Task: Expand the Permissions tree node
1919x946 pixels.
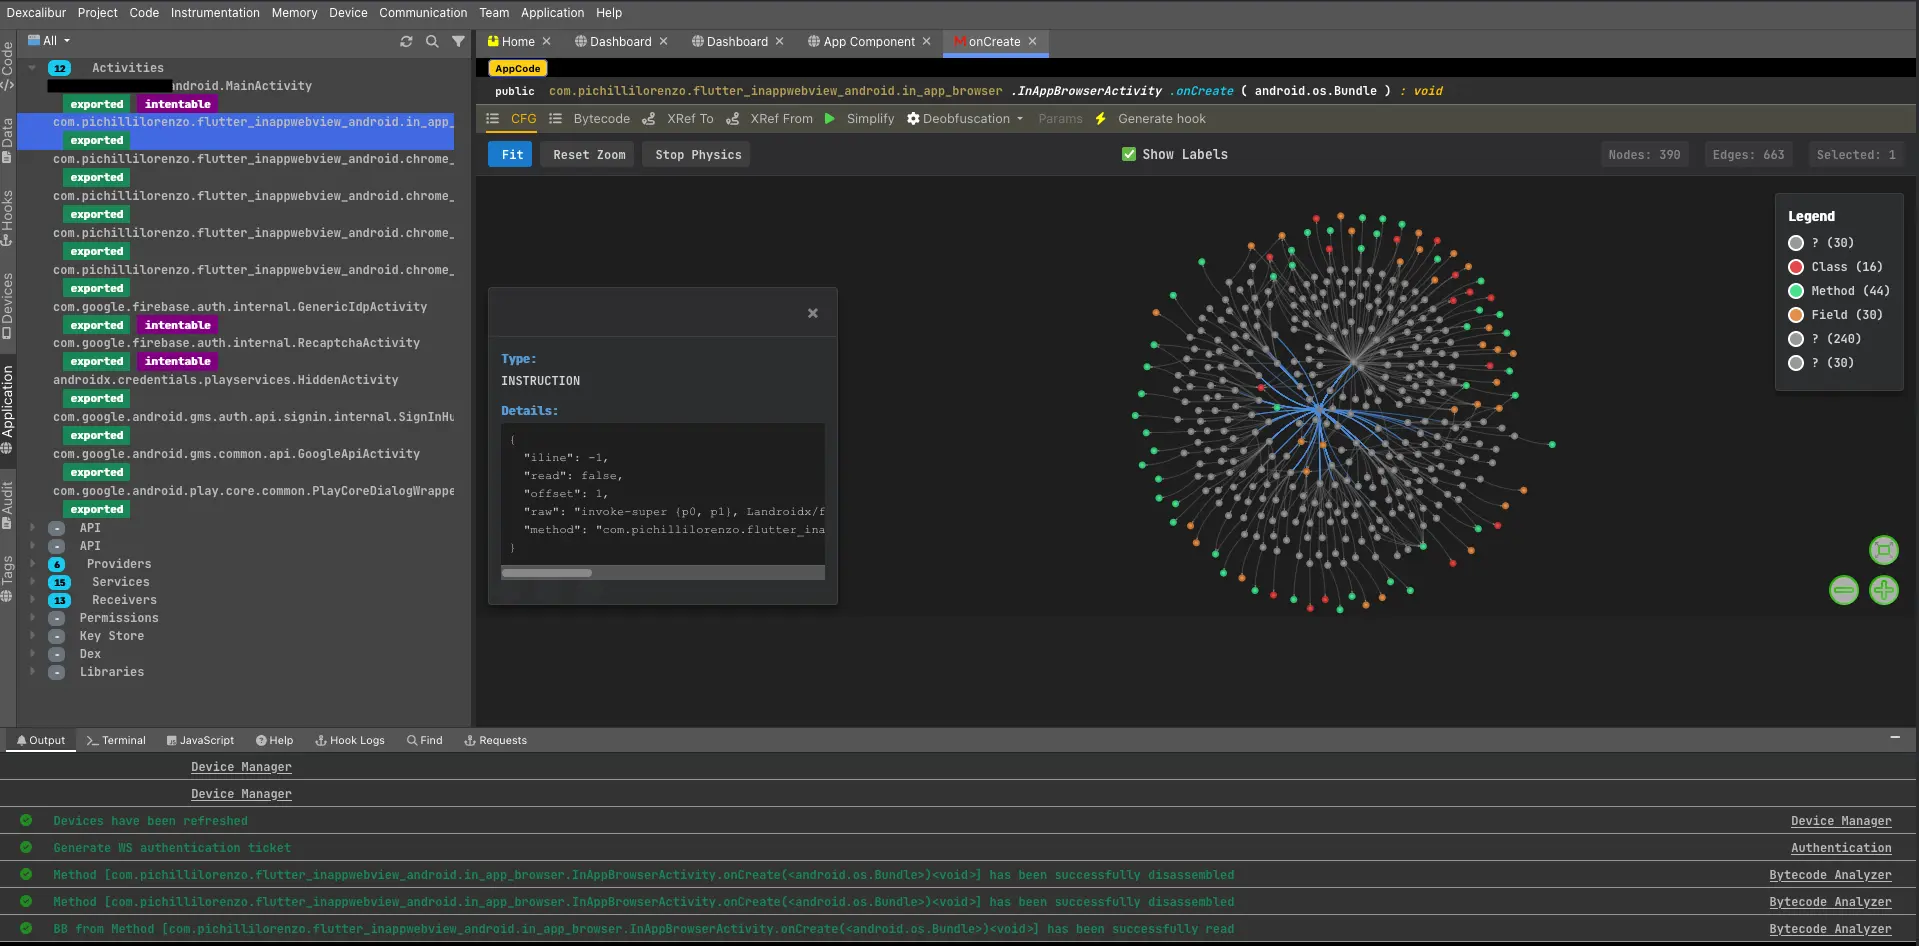Action: pyautogui.click(x=33, y=618)
